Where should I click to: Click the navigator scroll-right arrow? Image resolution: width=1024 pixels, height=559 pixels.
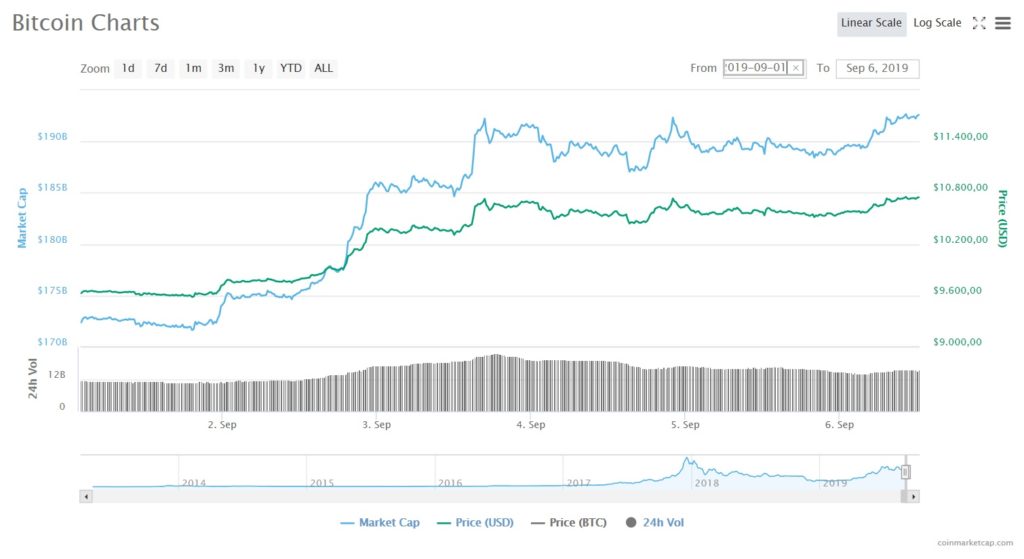[914, 496]
